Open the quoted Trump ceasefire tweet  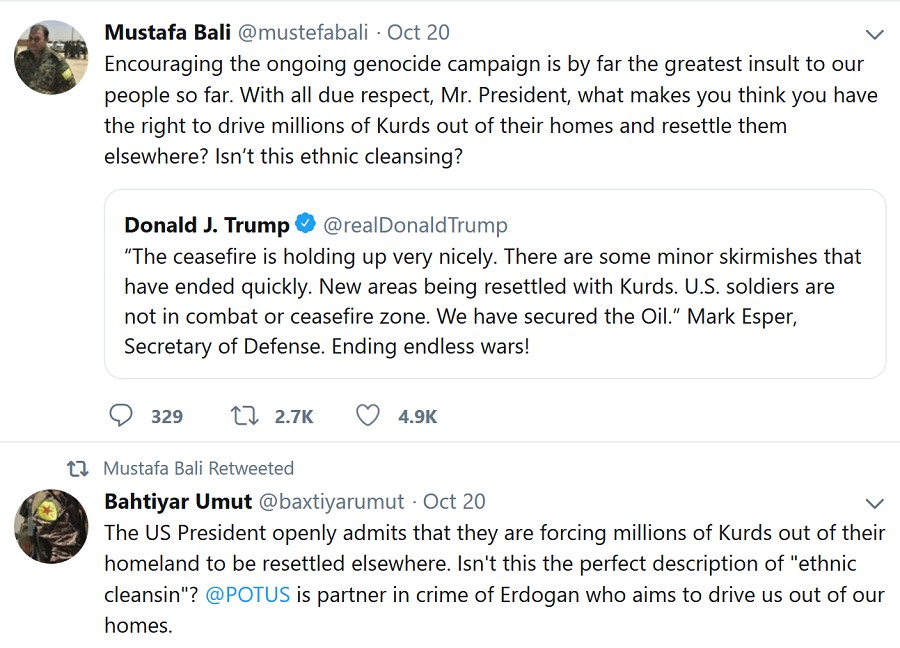pyautogui.click(x=494, y=301)
